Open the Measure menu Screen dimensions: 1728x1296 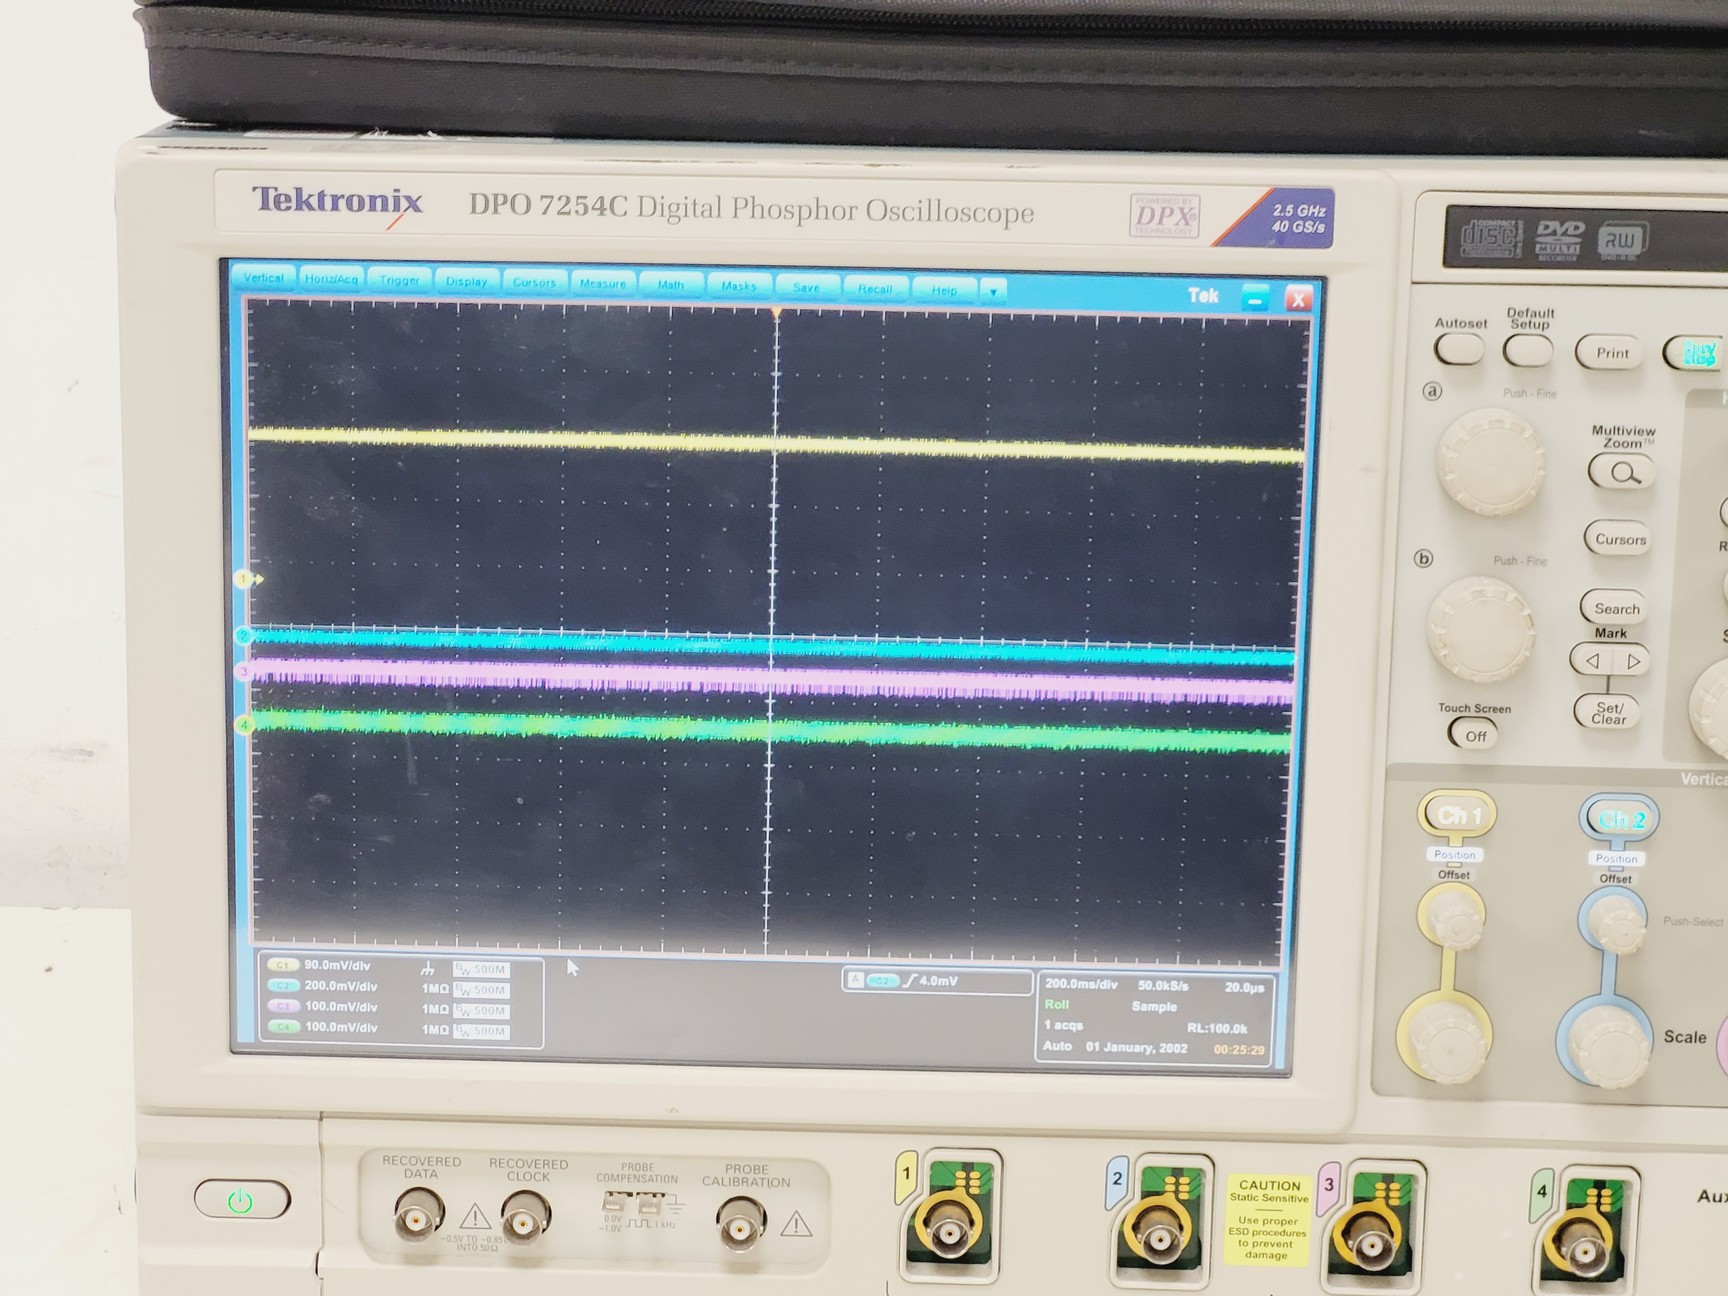[602, 283]
